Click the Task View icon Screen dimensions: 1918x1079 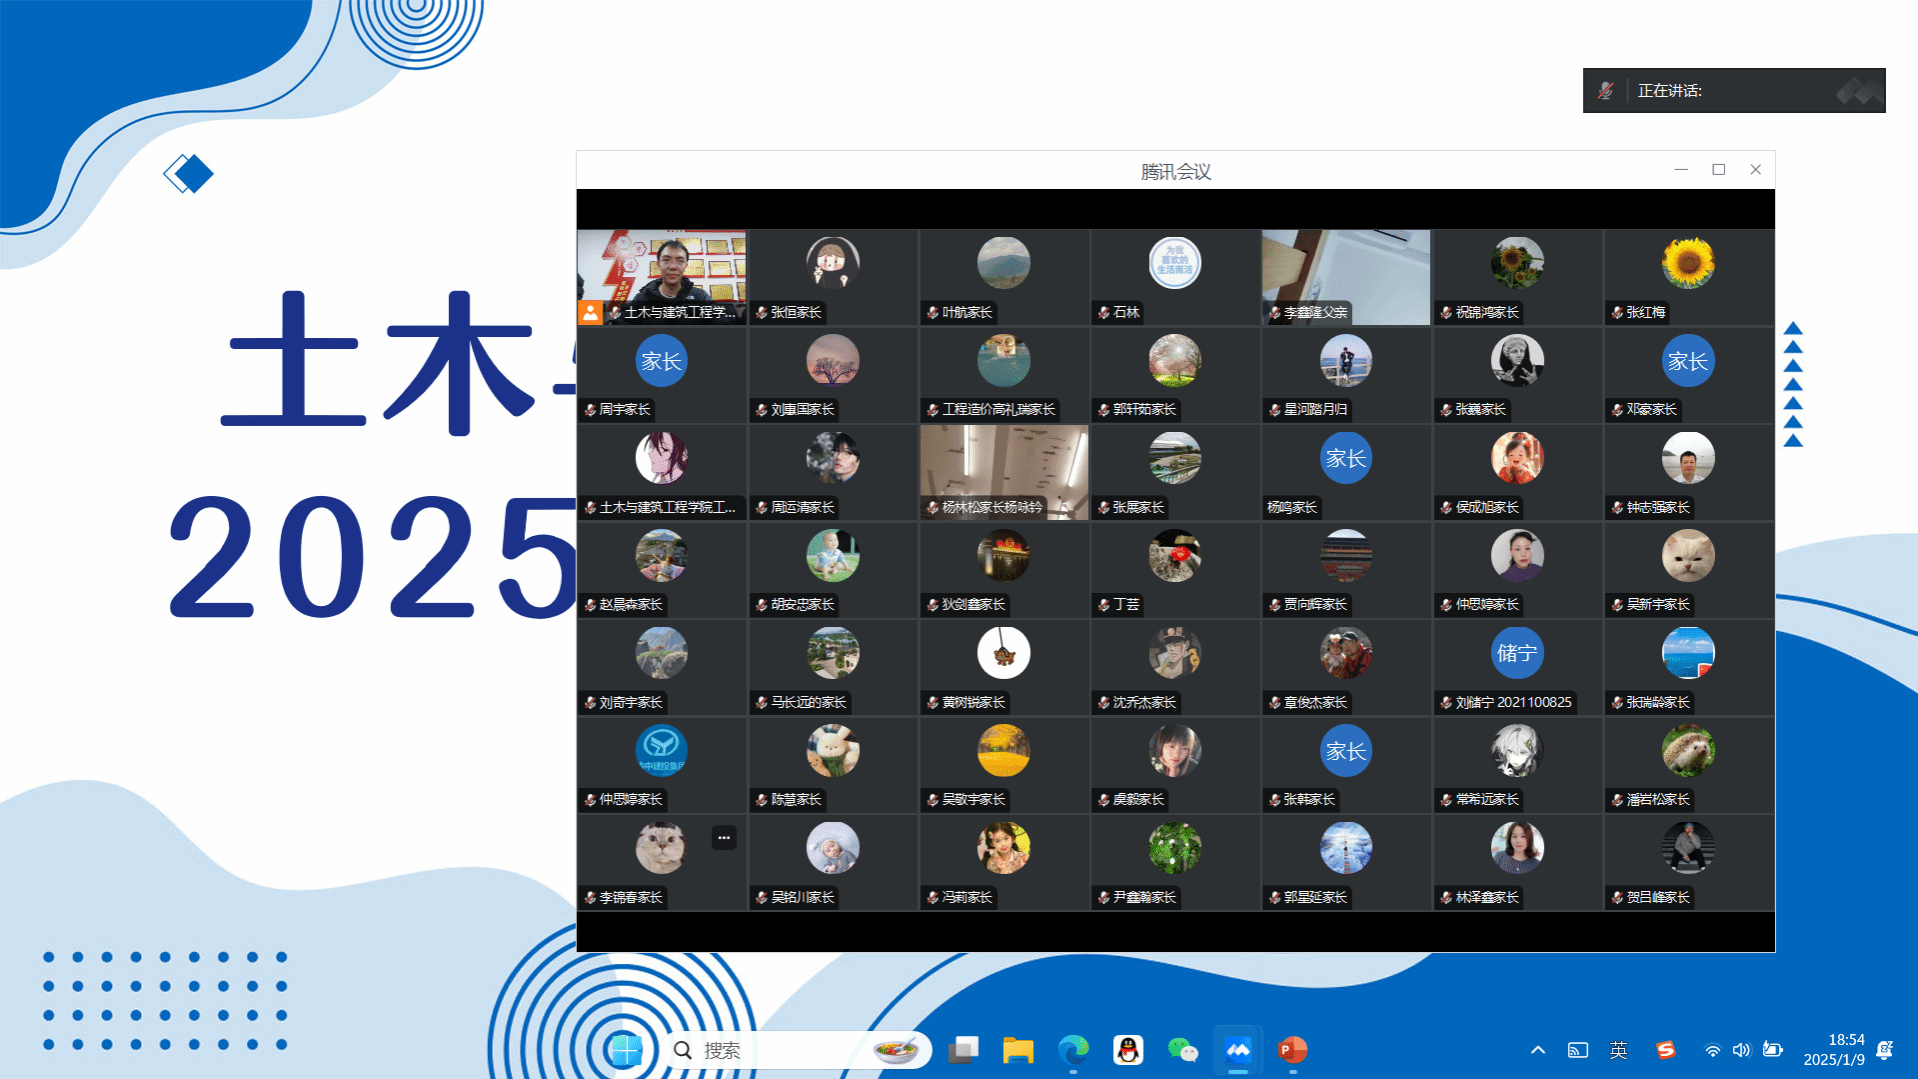(963, 1050)
